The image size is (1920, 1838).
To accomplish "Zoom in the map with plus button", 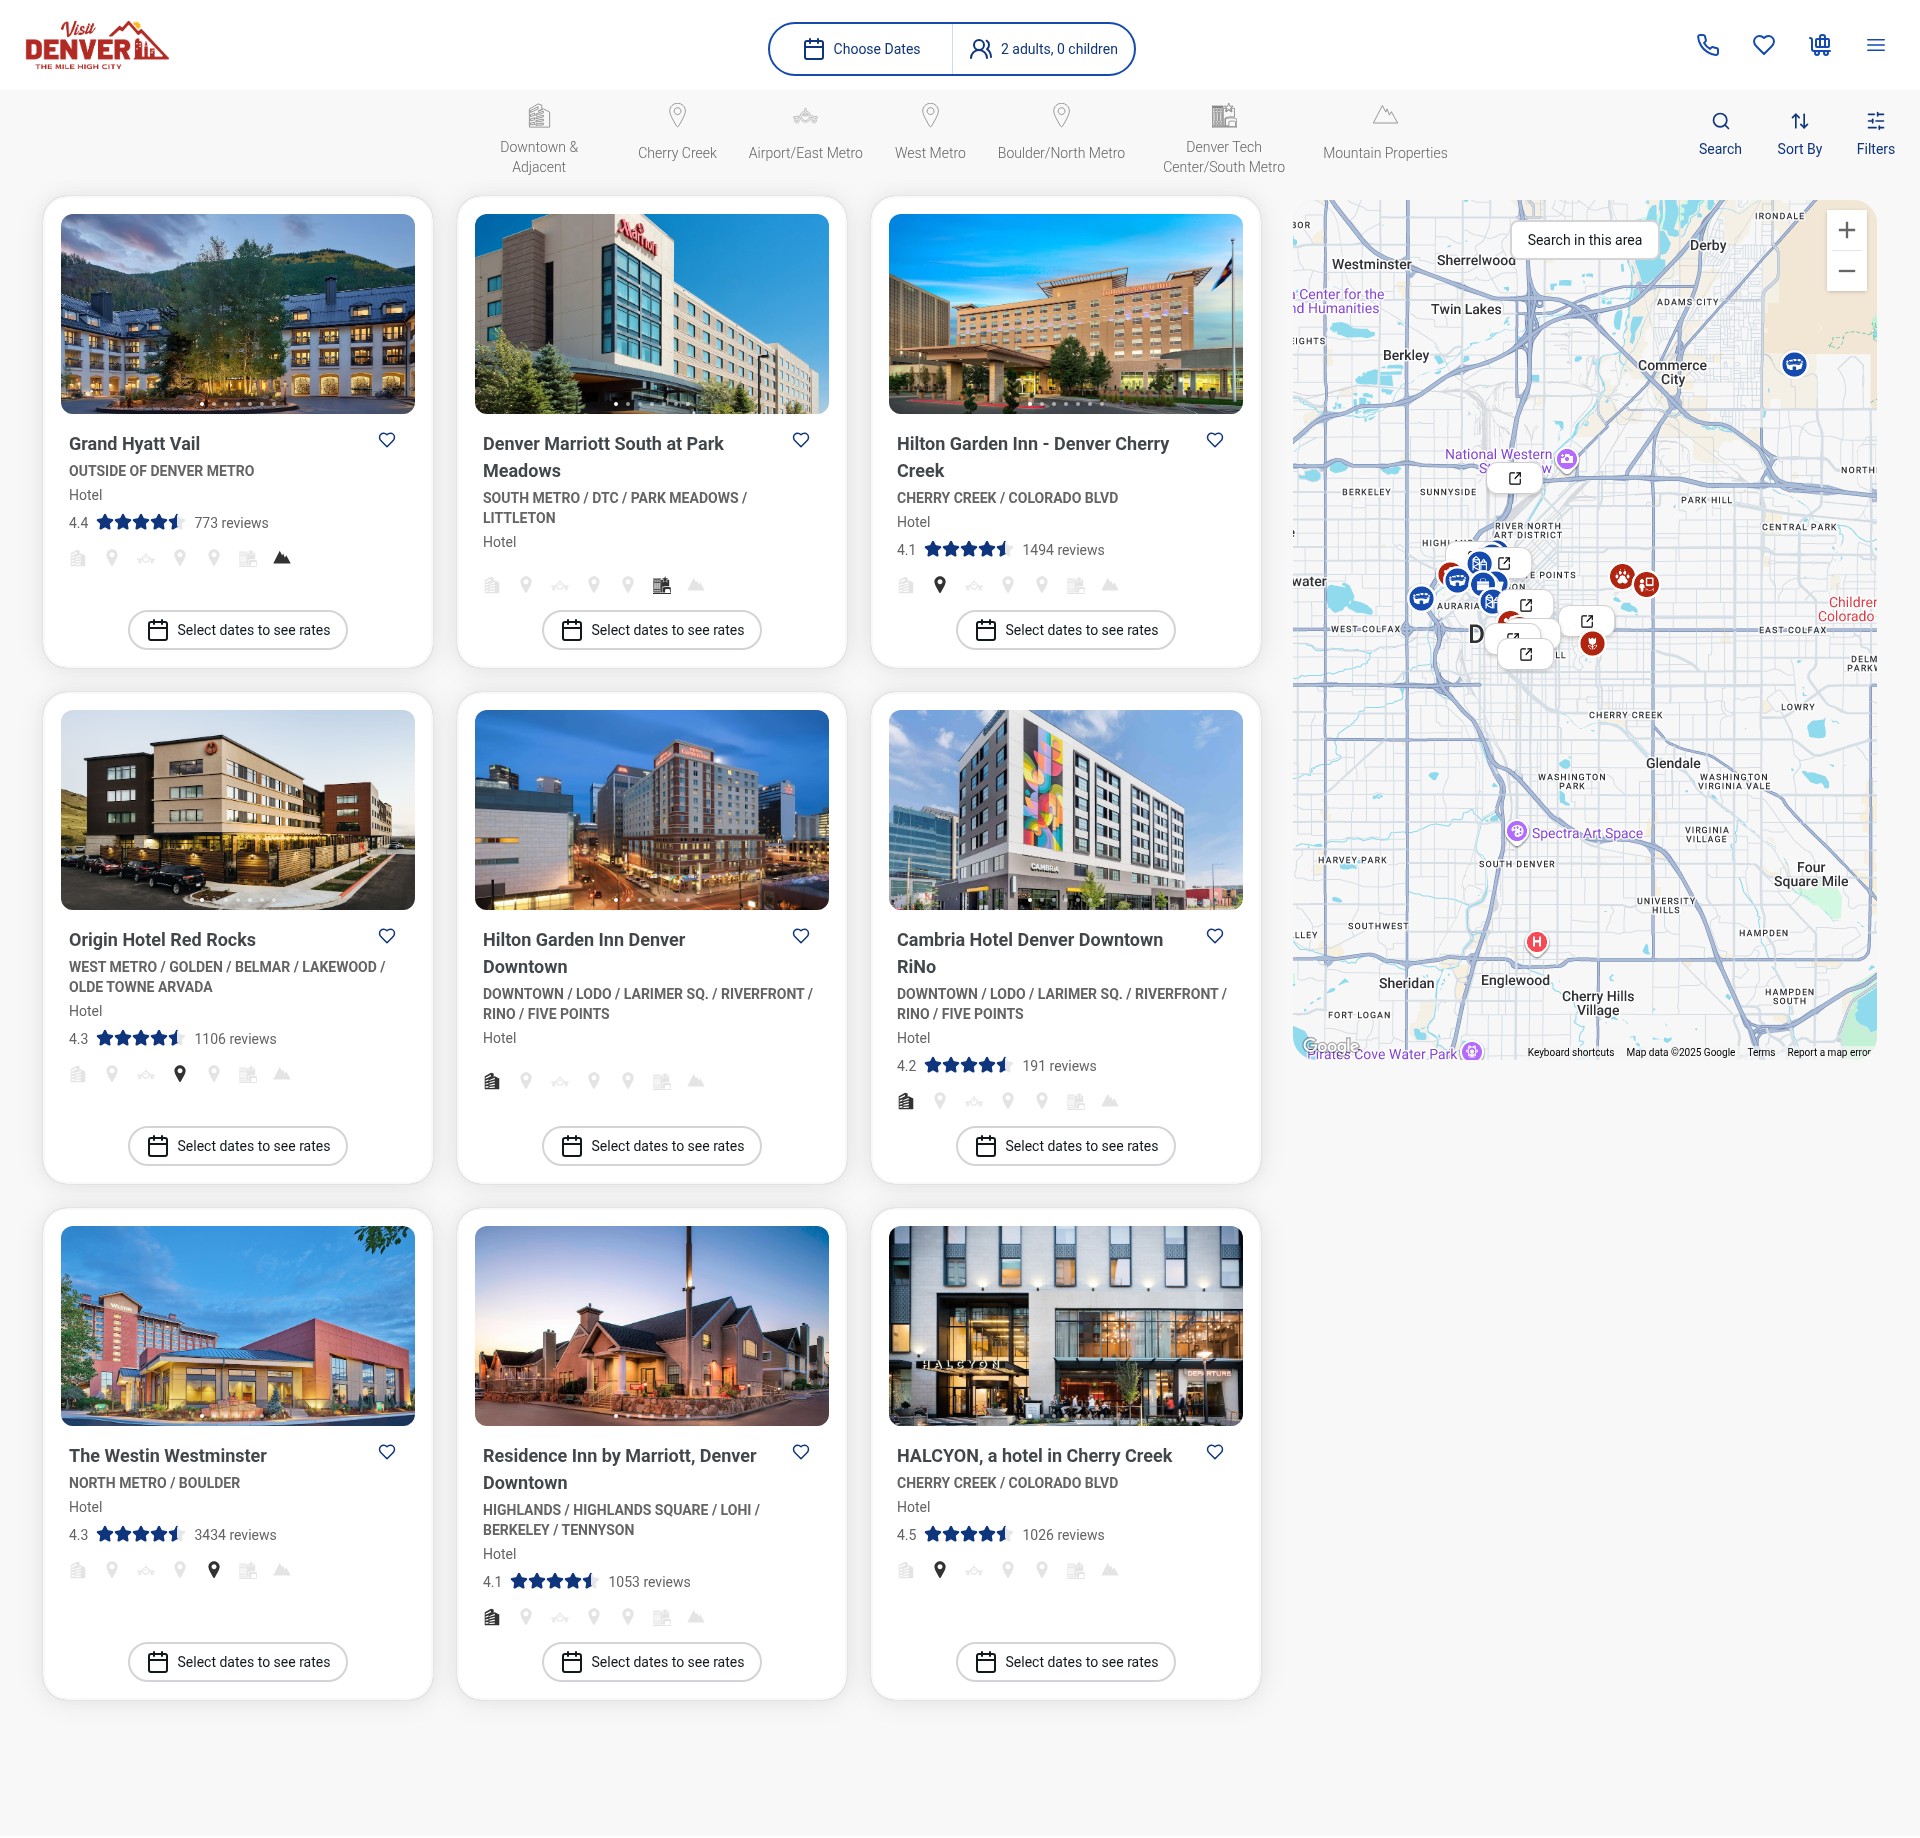I will tap(1847, 230).
